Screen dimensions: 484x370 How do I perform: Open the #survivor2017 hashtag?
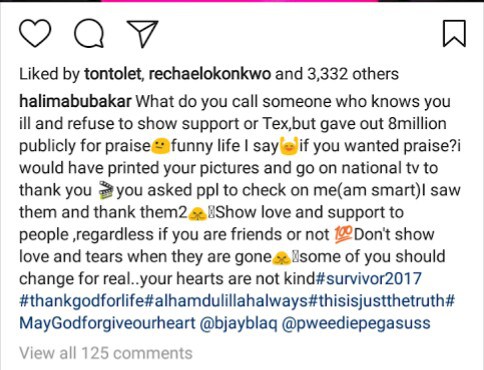[368, 279]
